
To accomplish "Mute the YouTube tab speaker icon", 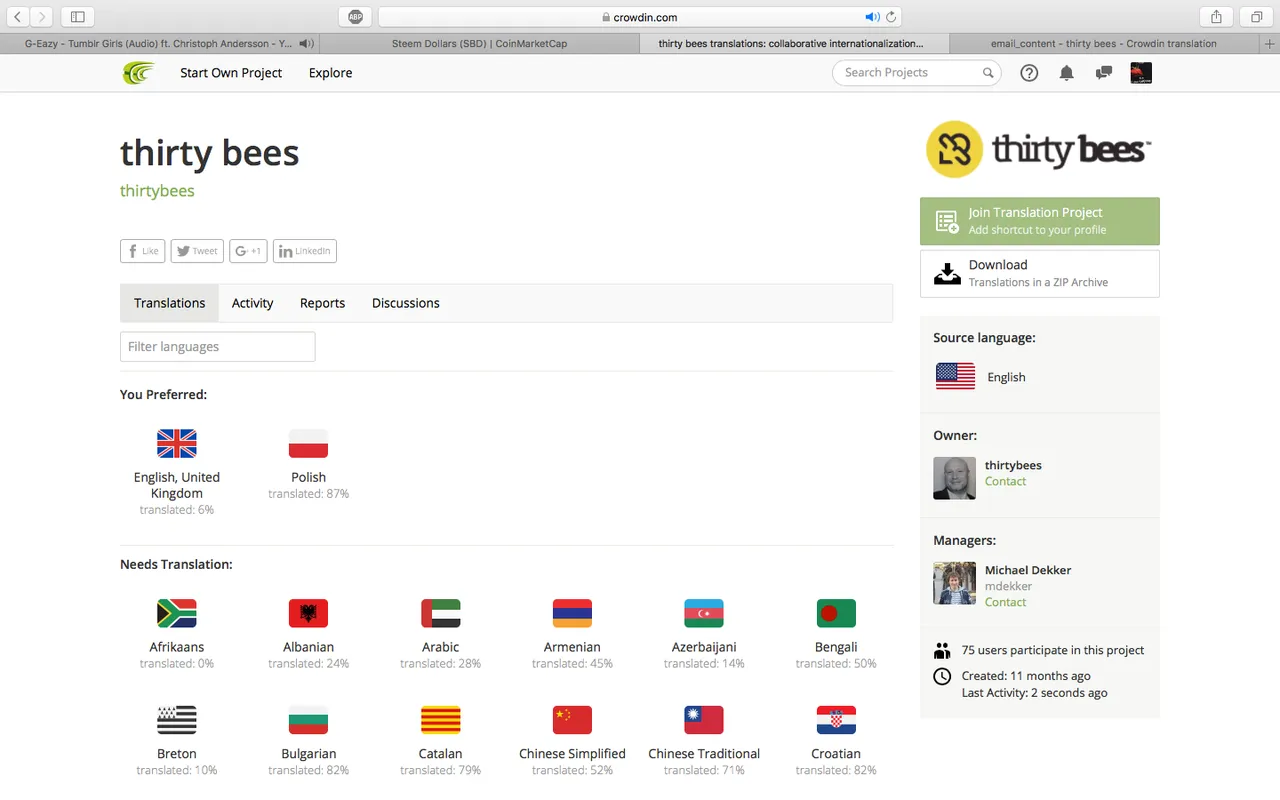I will pyautogui.click(x=306, y=44).
